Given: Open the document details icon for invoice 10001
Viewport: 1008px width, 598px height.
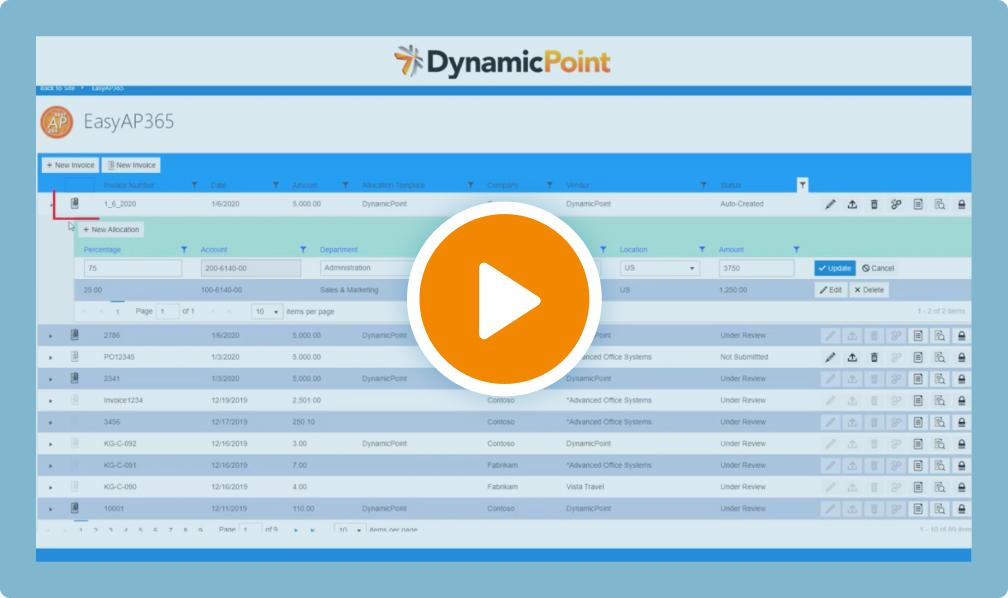Looking at the screenshot, I should point(917,509).
